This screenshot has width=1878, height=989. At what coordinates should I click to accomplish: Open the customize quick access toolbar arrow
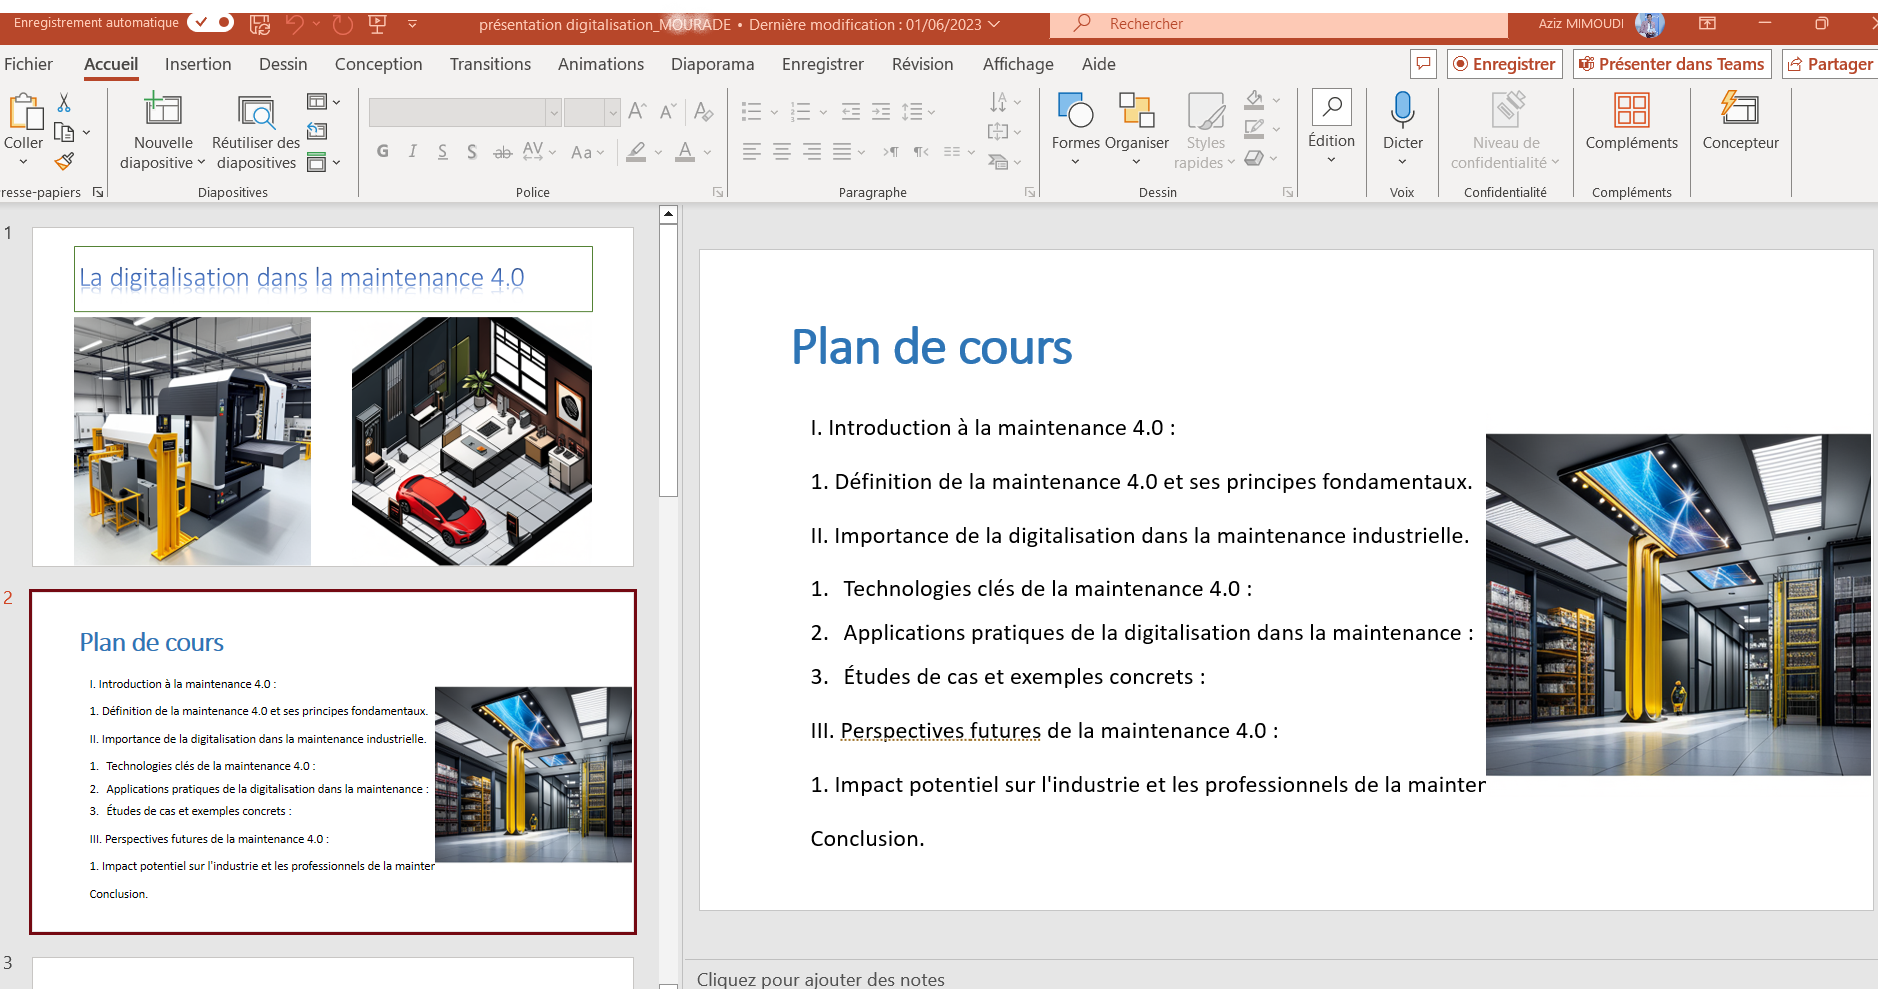412,24
